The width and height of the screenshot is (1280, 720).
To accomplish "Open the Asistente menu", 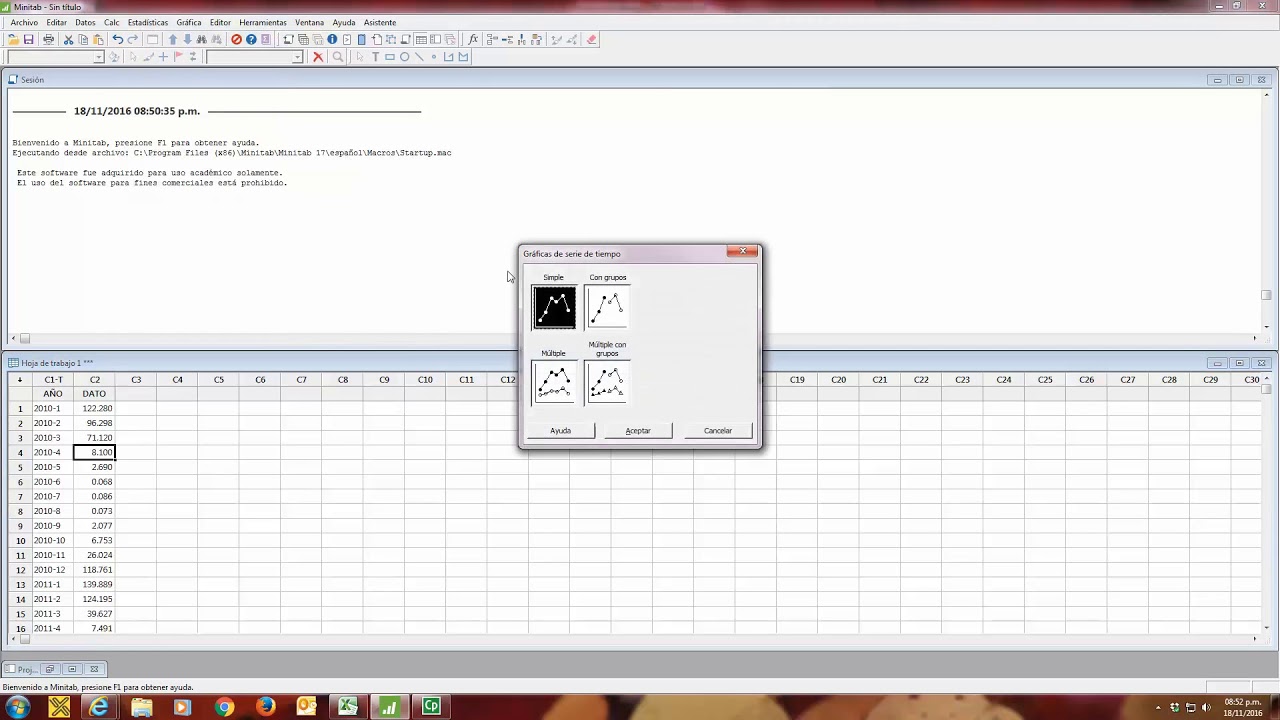I will coord(380,22).
